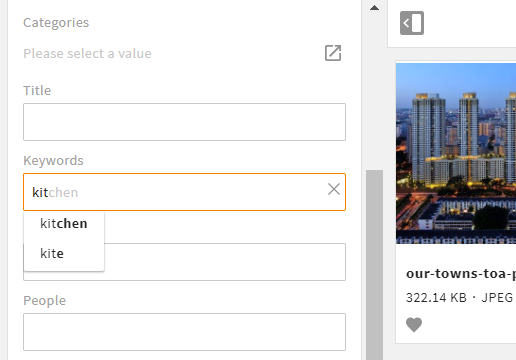Click into the Title input field
516x360 pixels.
tap(184, 122)
